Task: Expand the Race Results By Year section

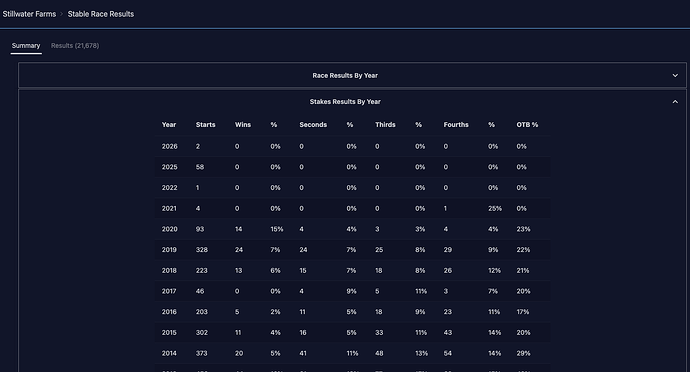Action: coord(675,76)
